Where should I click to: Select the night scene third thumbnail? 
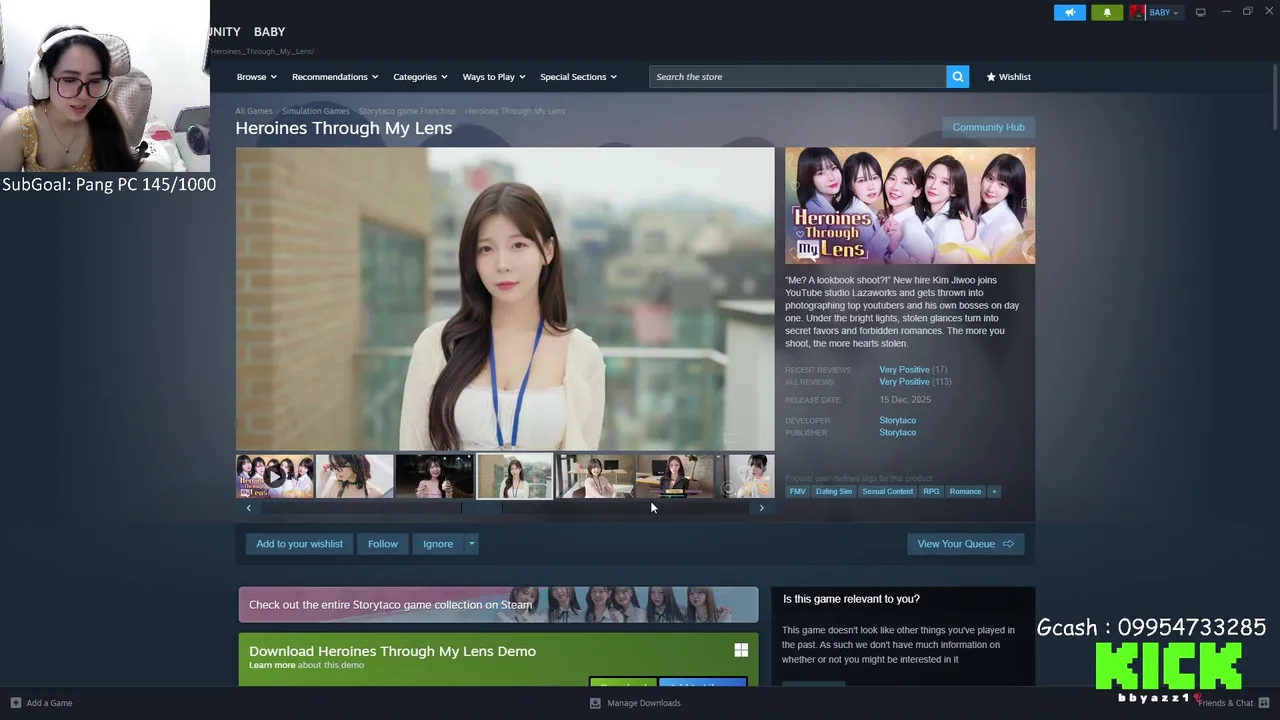click(434, 476)
